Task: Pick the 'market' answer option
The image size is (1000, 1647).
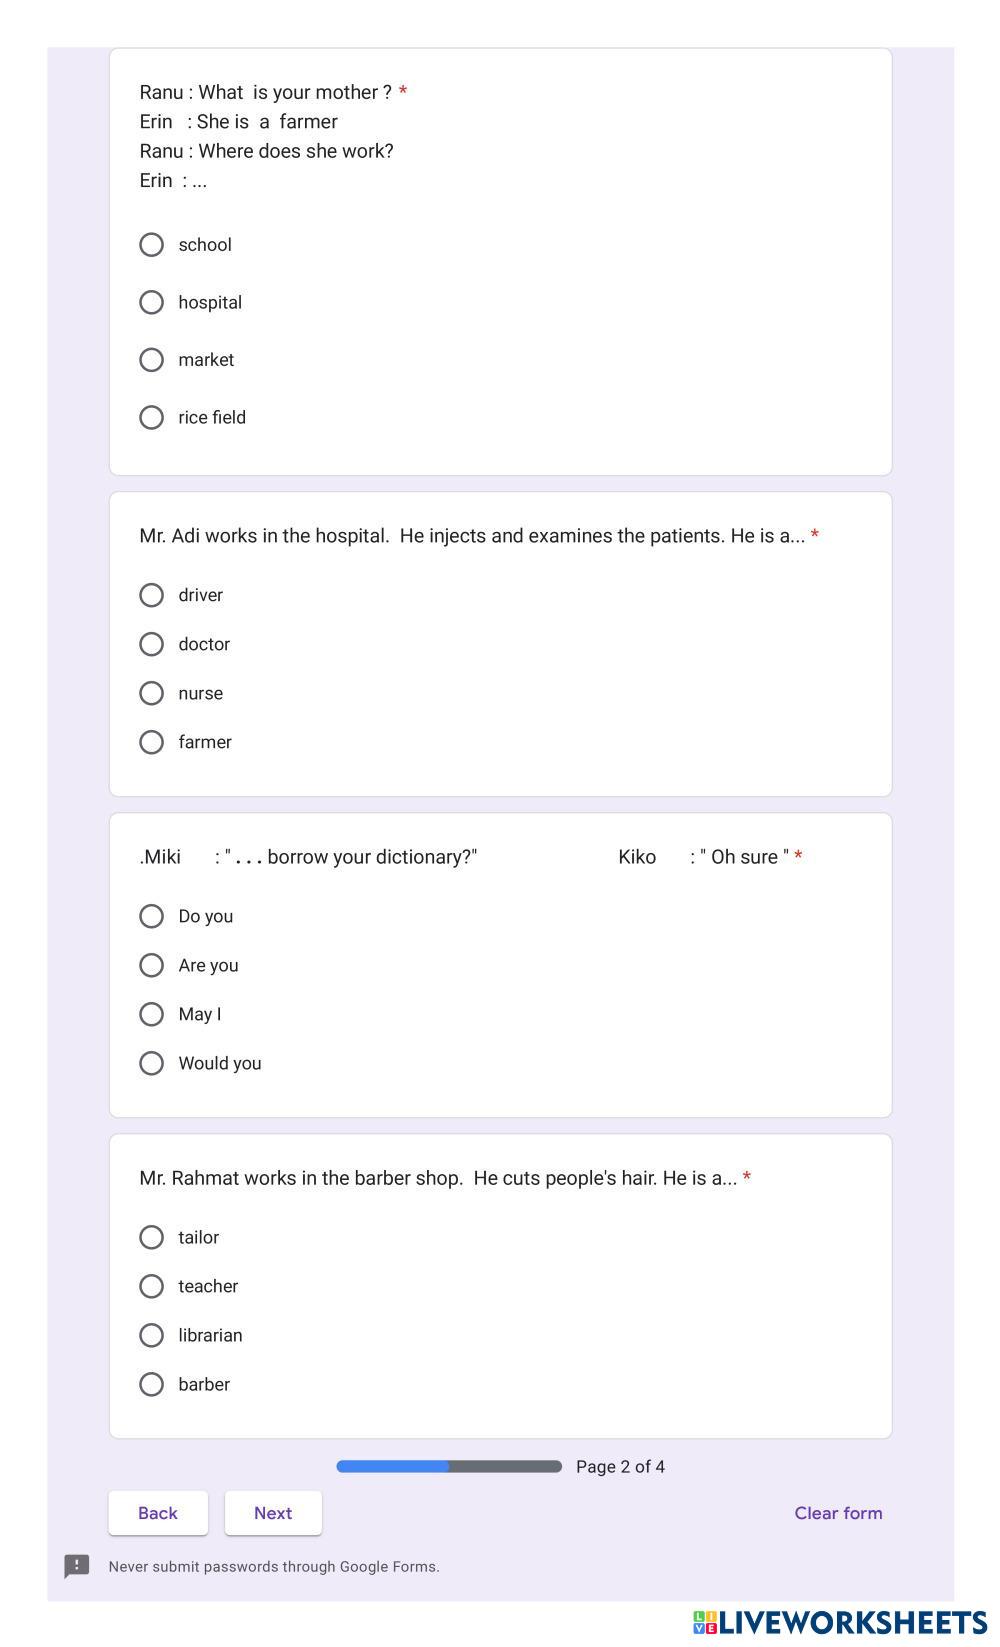Action: coord(151,360)
